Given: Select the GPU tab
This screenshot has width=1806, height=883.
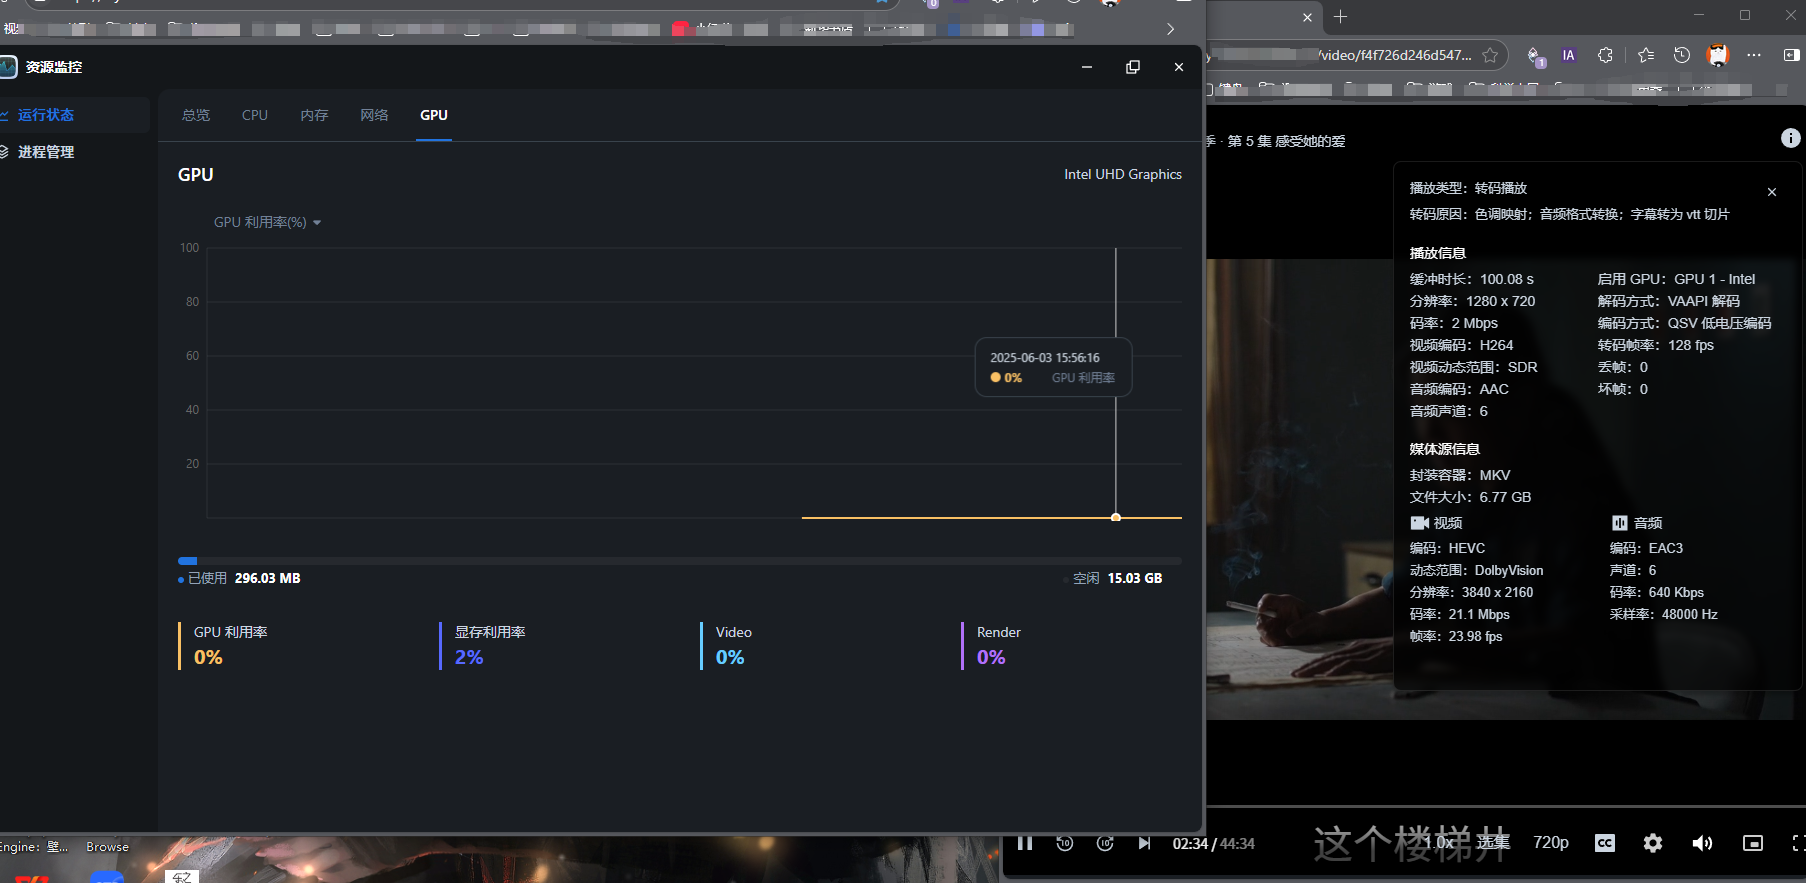Looking at the screenshot, I should click(x=434, y=115).
